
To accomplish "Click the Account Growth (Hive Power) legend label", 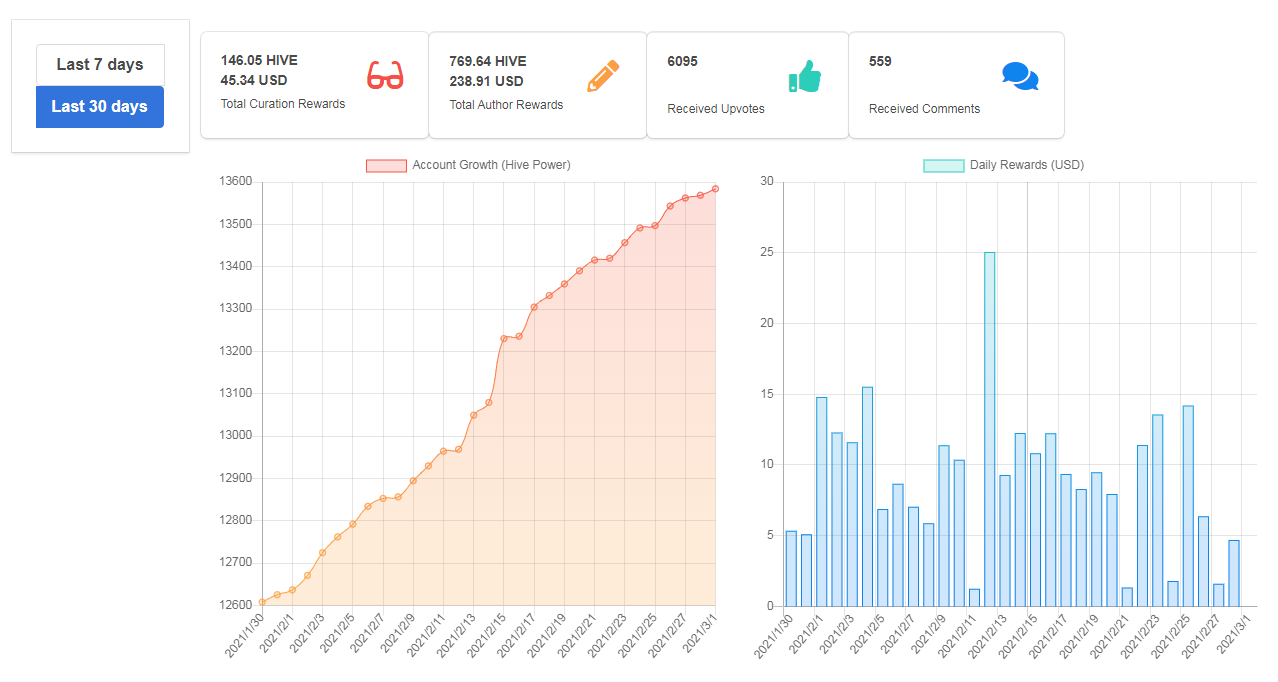I will coord(491,165).
